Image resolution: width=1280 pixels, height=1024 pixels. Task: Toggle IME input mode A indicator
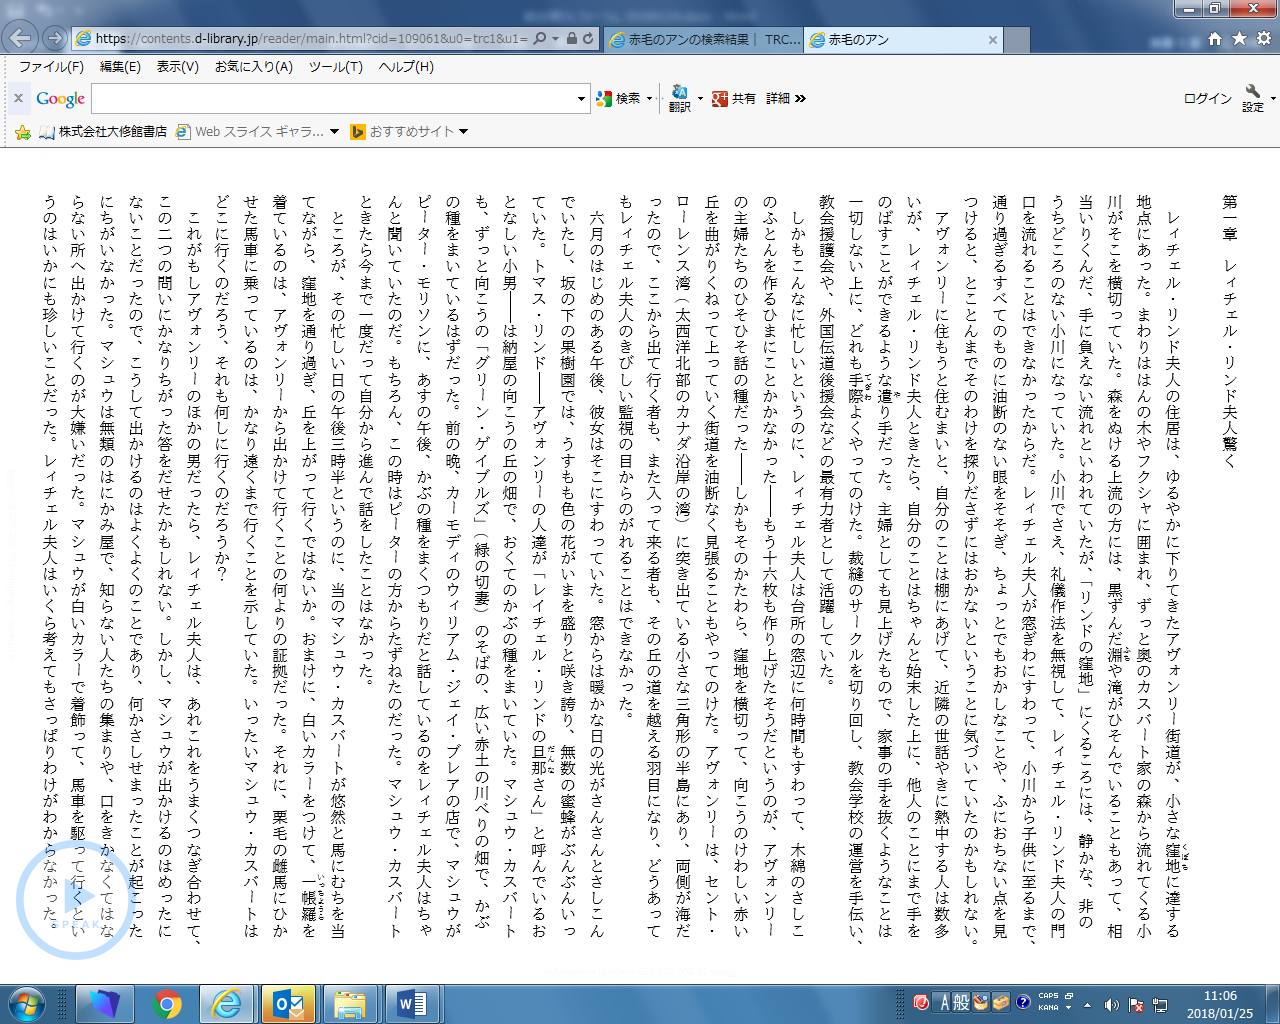click(944, 1002)
